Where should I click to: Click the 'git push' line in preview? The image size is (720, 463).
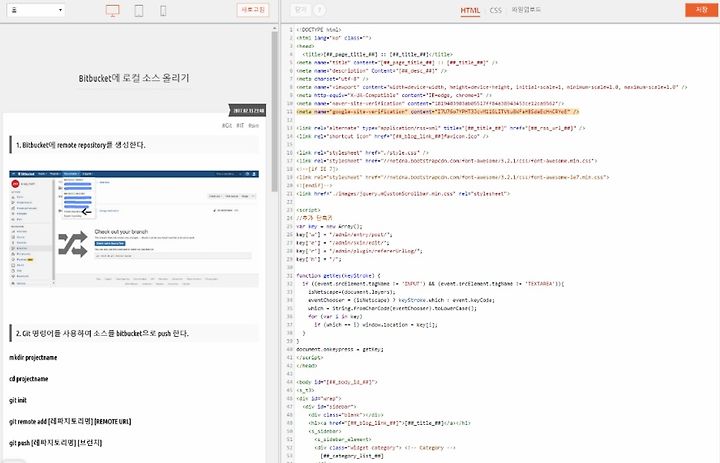[x=56, y=443]
